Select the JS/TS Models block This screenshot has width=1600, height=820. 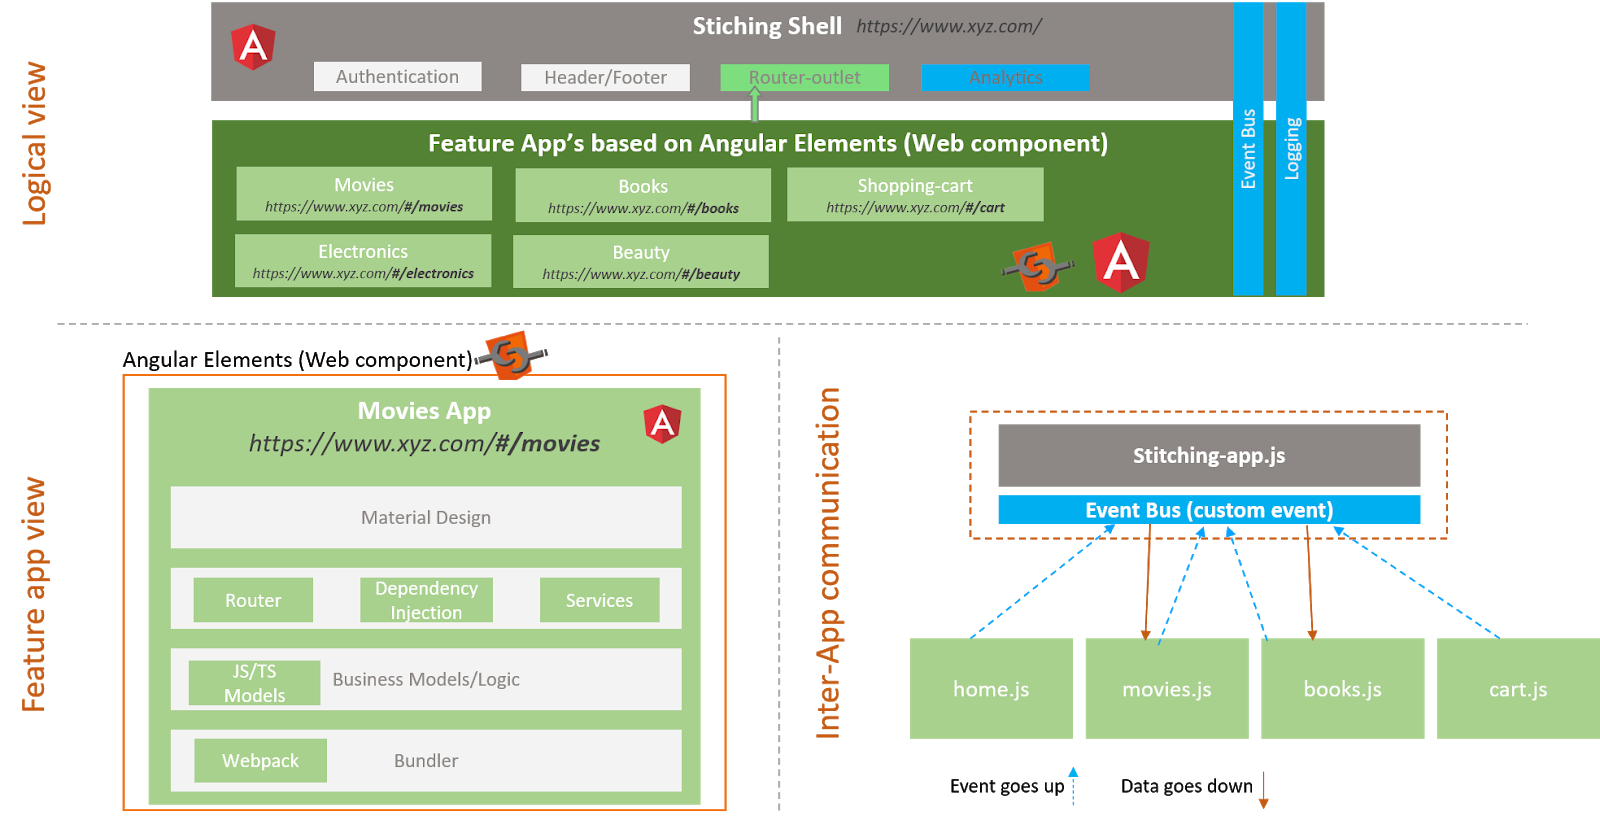click(x=254, y=683)
